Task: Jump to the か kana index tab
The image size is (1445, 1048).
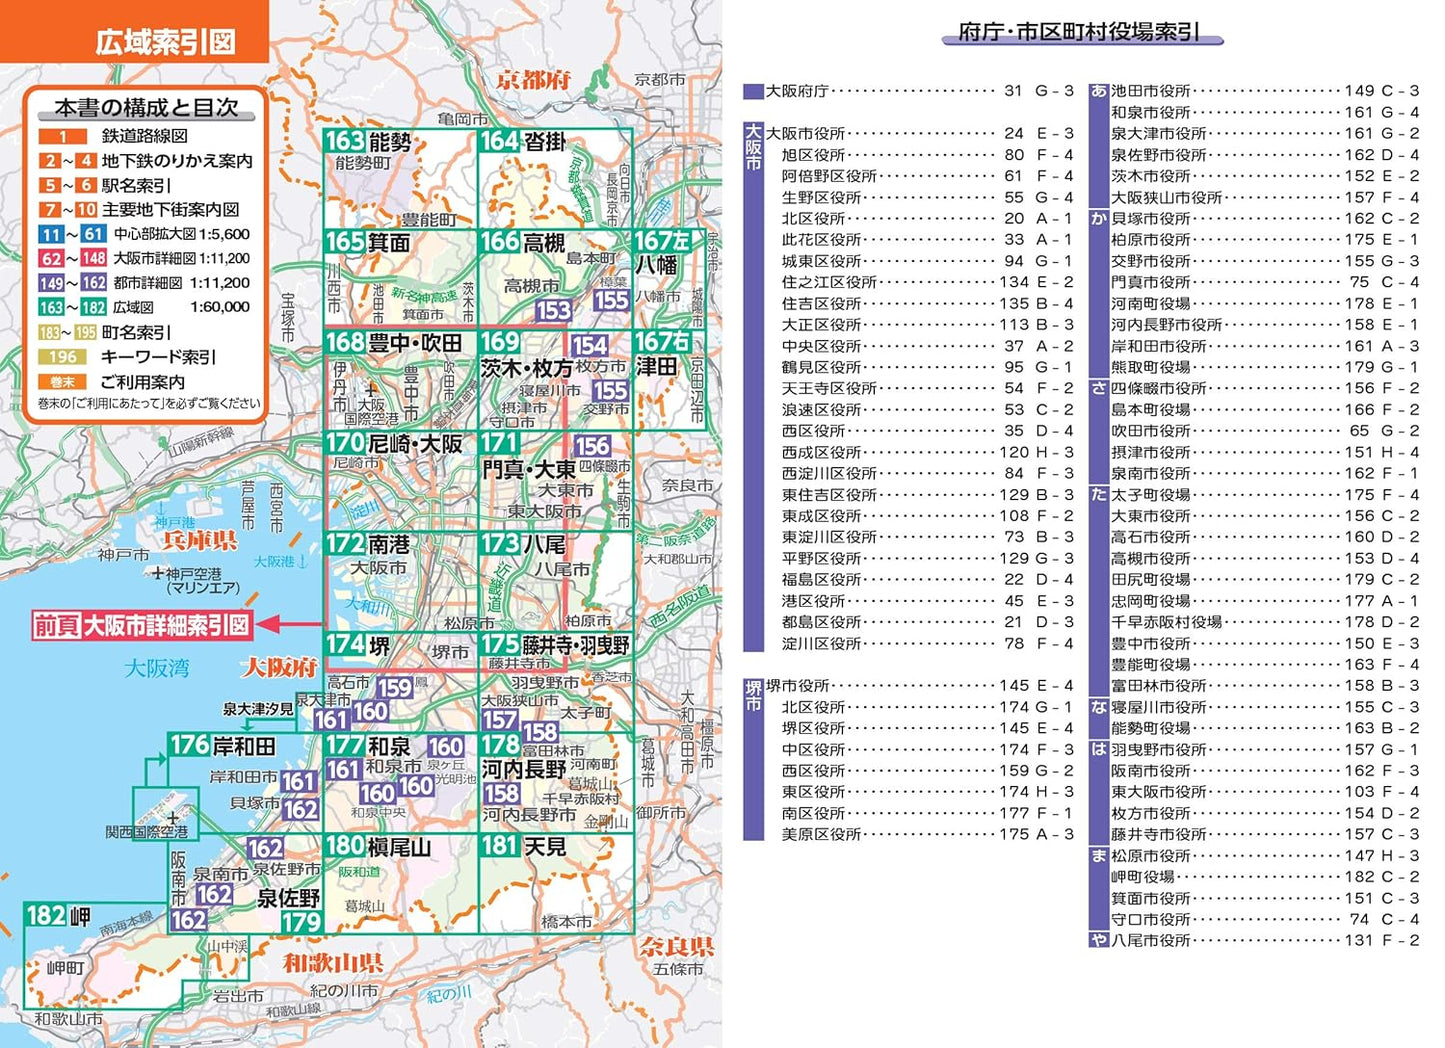Action: pos(1098,219)
